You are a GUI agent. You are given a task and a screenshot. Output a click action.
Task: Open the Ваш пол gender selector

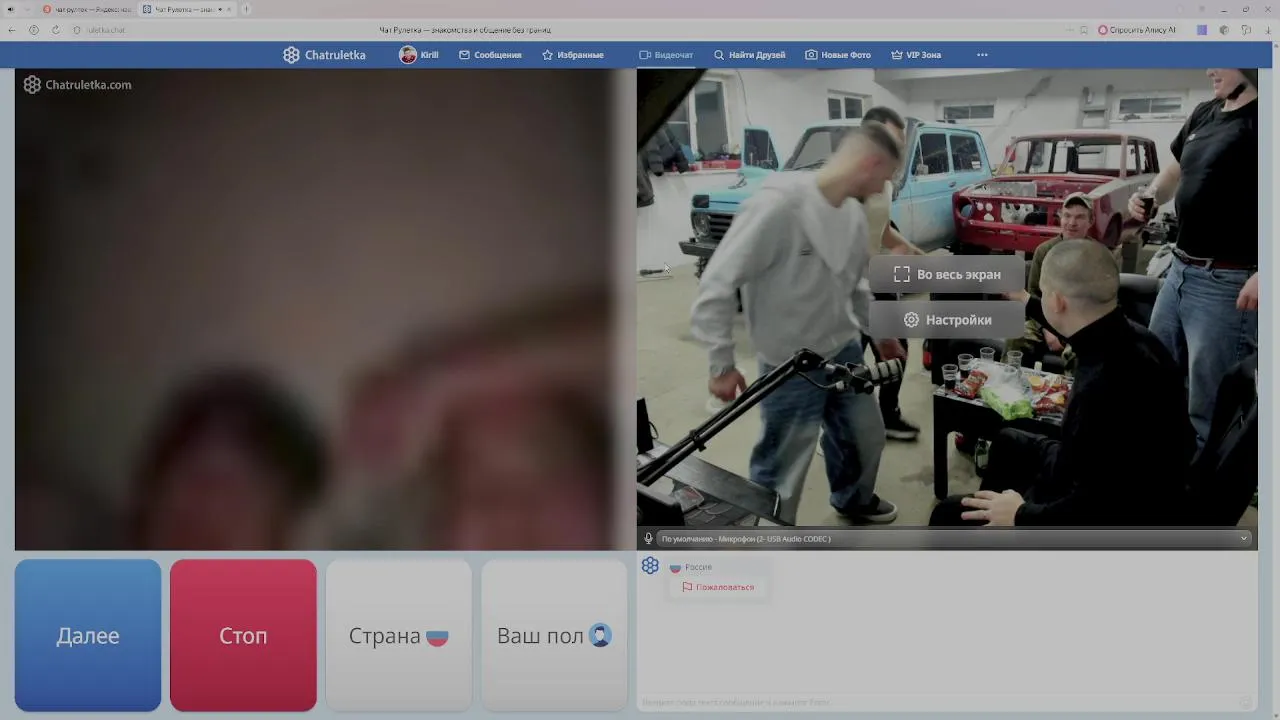554,635
